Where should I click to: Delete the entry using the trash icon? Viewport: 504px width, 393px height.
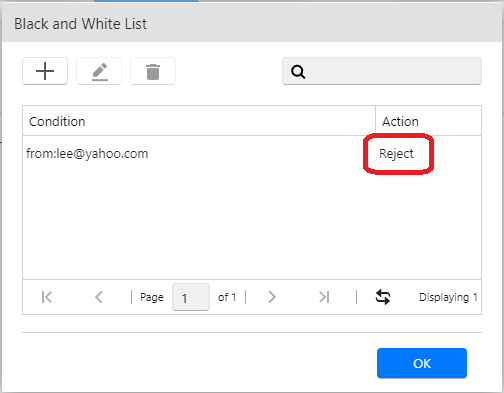coord(153,71)
